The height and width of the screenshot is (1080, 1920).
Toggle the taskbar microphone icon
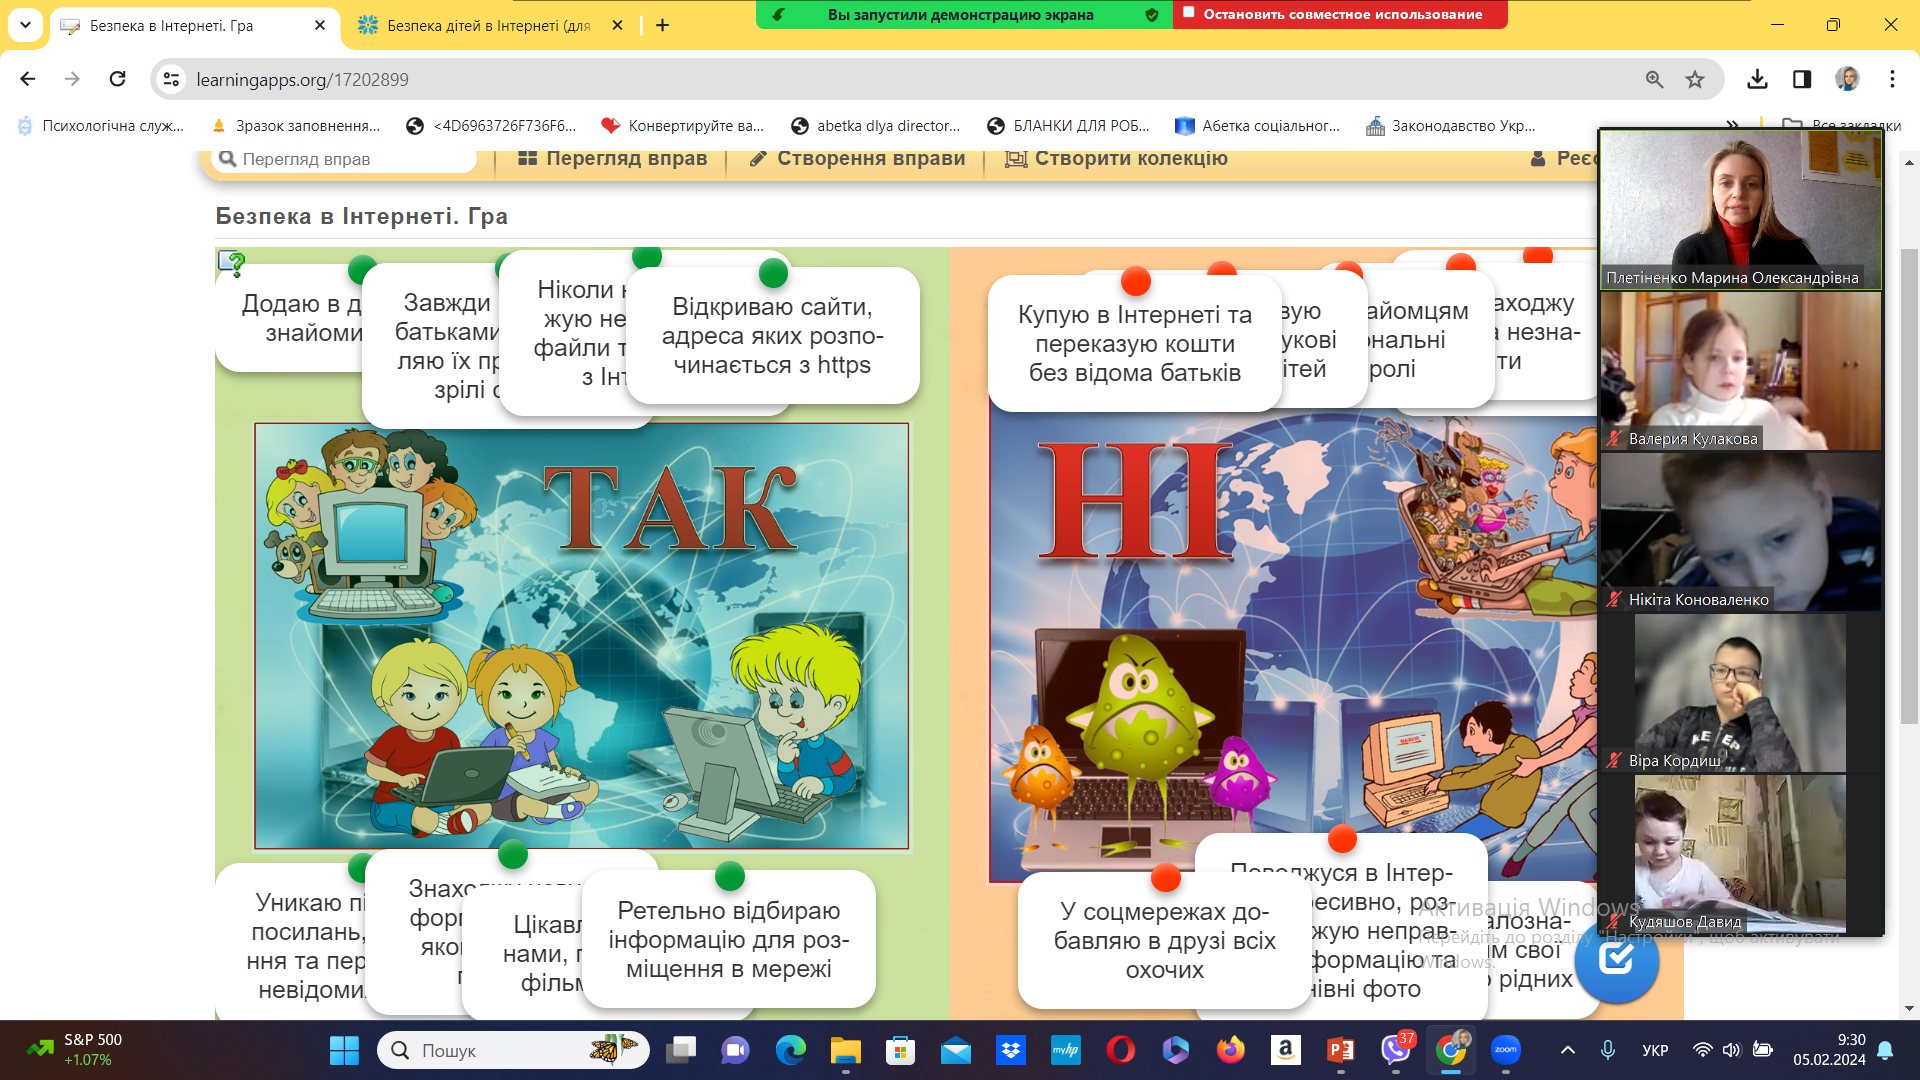(1608, 1050)
